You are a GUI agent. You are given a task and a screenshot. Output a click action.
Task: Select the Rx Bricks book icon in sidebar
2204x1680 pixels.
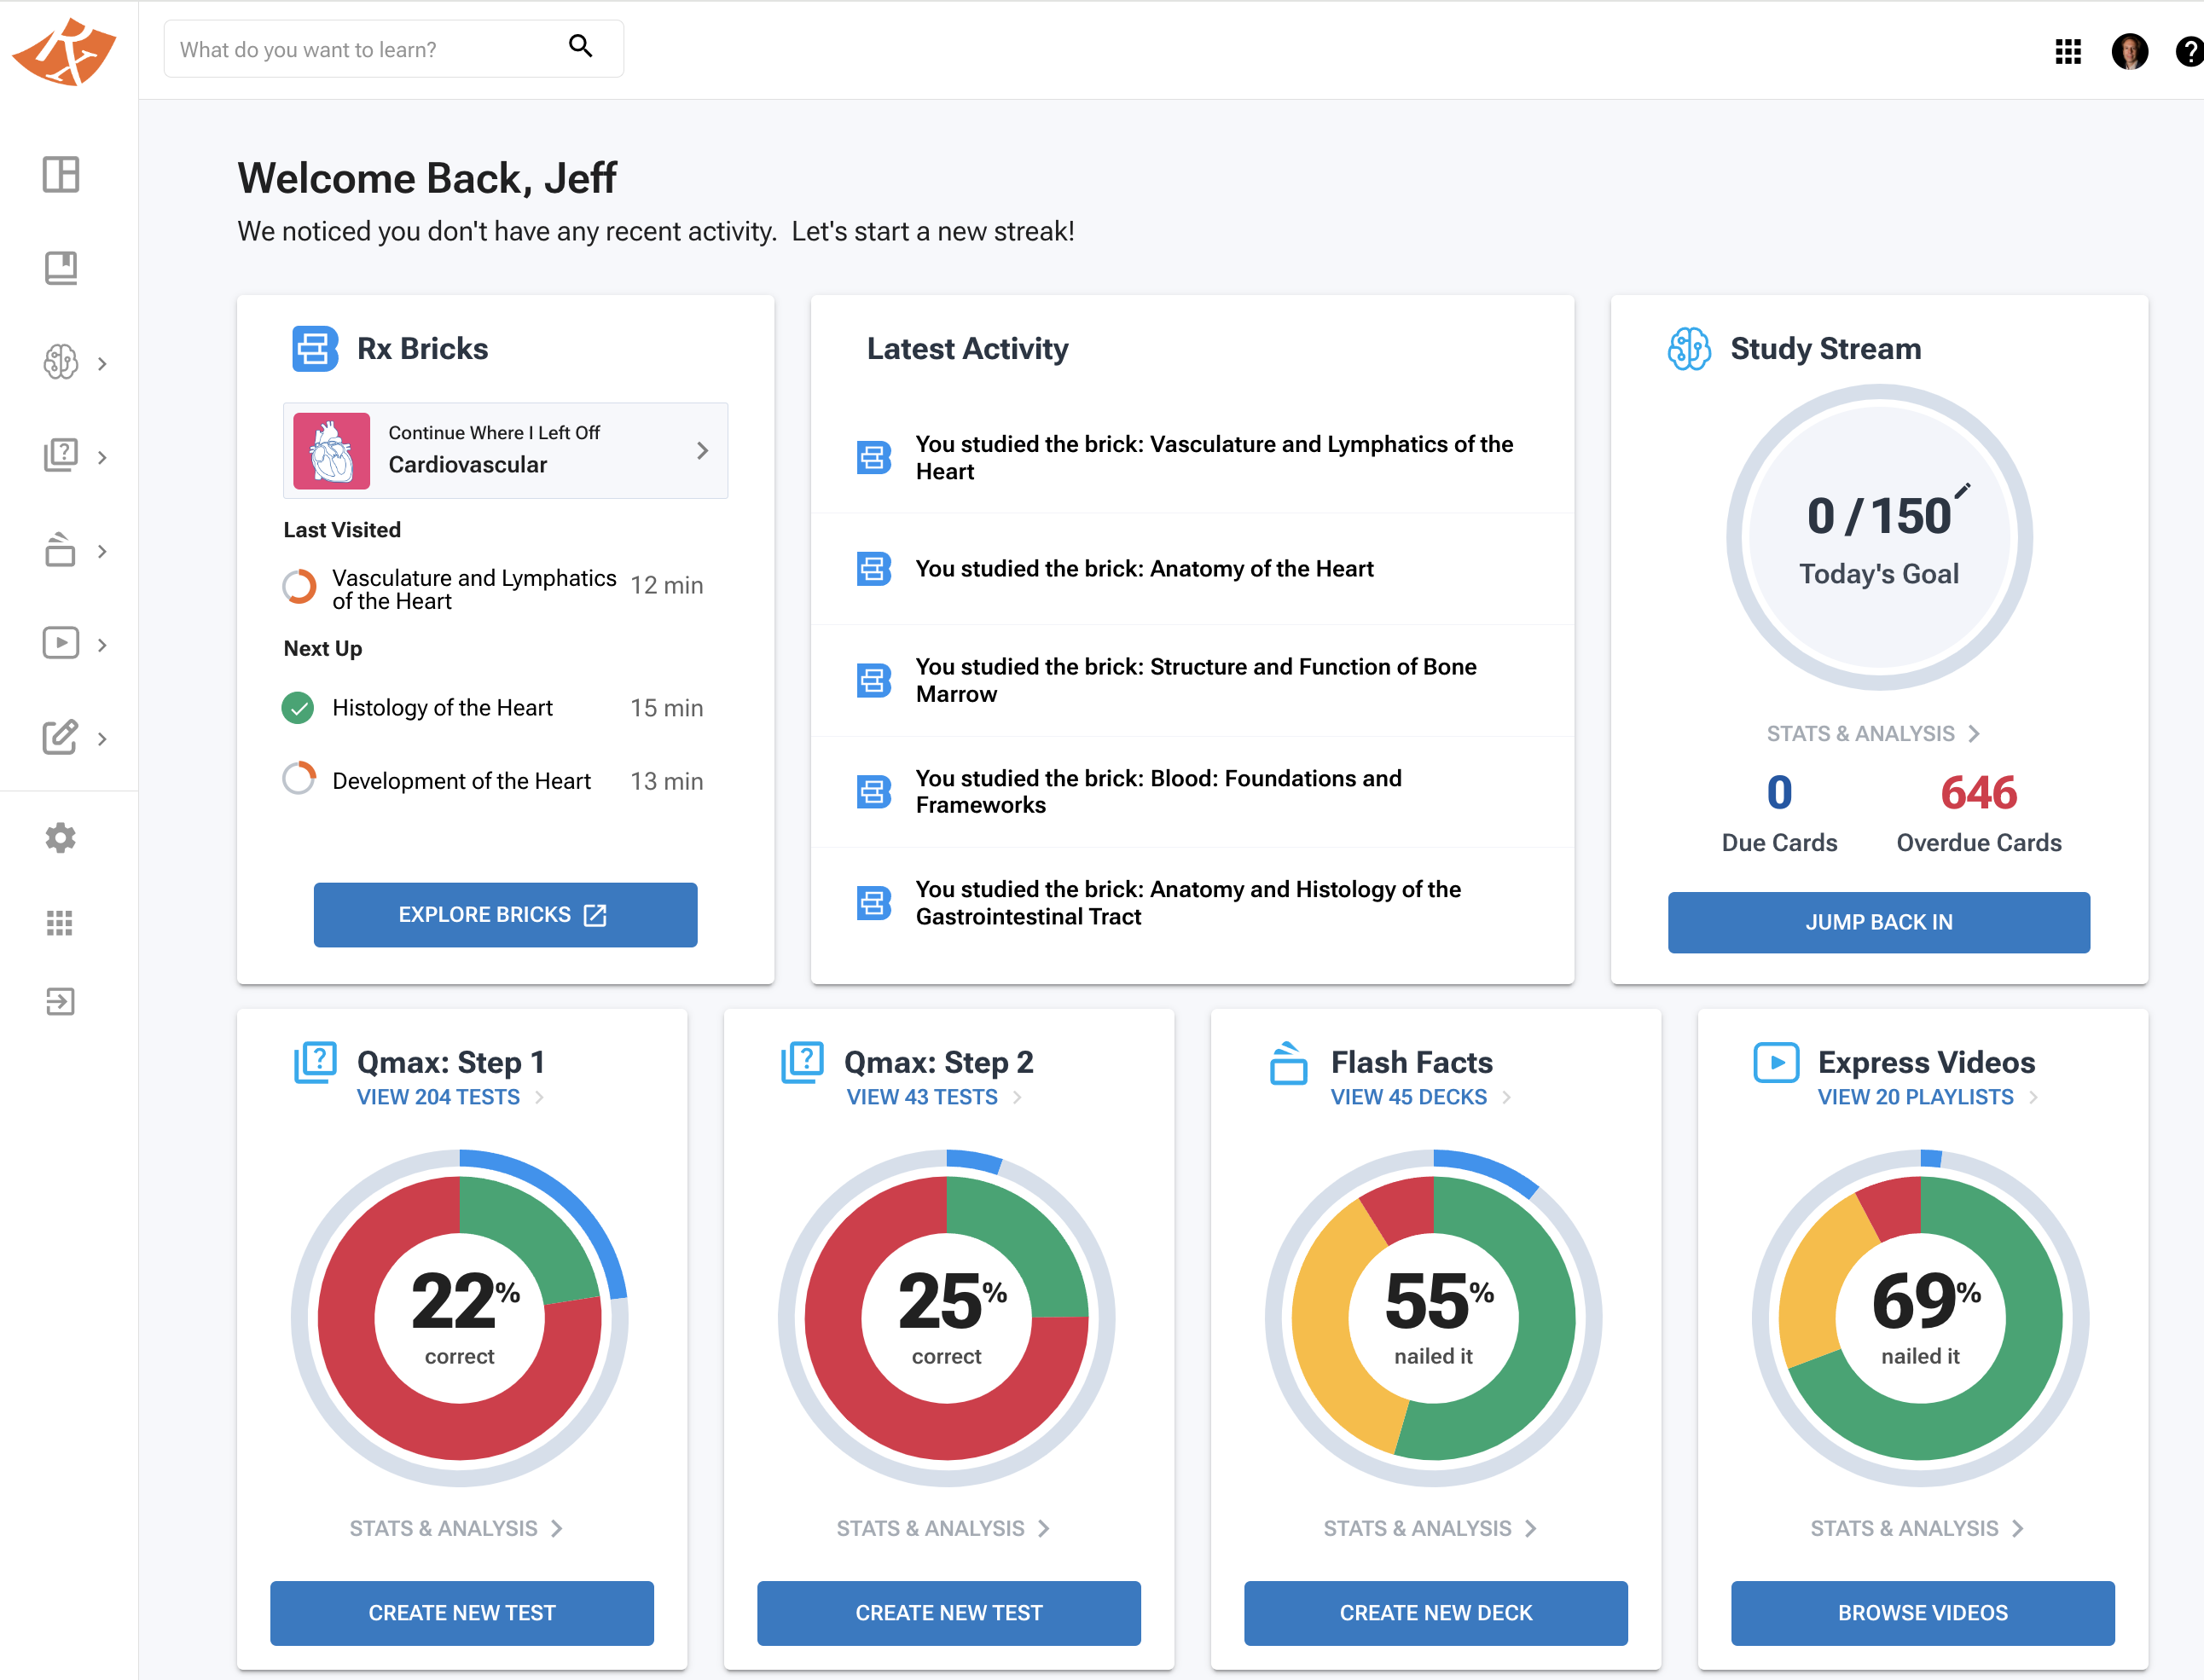(x=62, y=267)
